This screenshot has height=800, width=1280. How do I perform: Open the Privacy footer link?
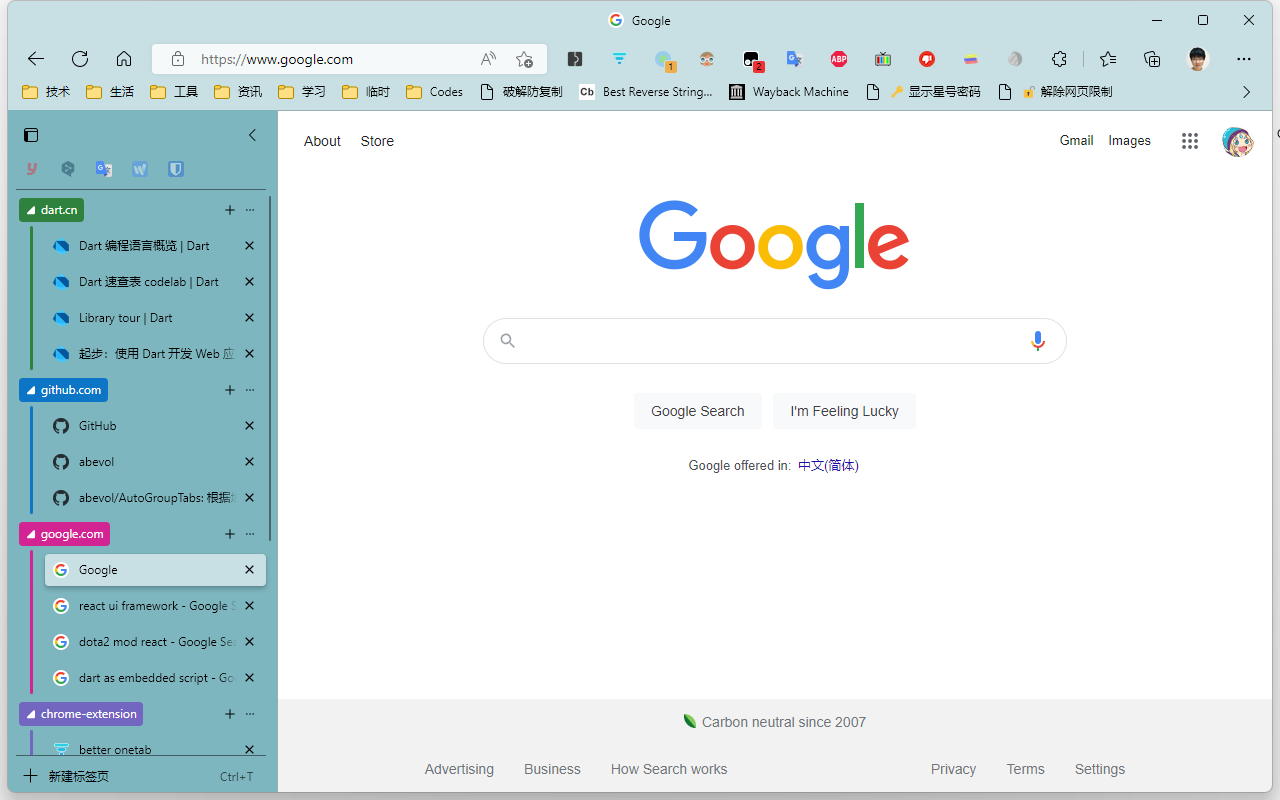[x=953, y=769]
